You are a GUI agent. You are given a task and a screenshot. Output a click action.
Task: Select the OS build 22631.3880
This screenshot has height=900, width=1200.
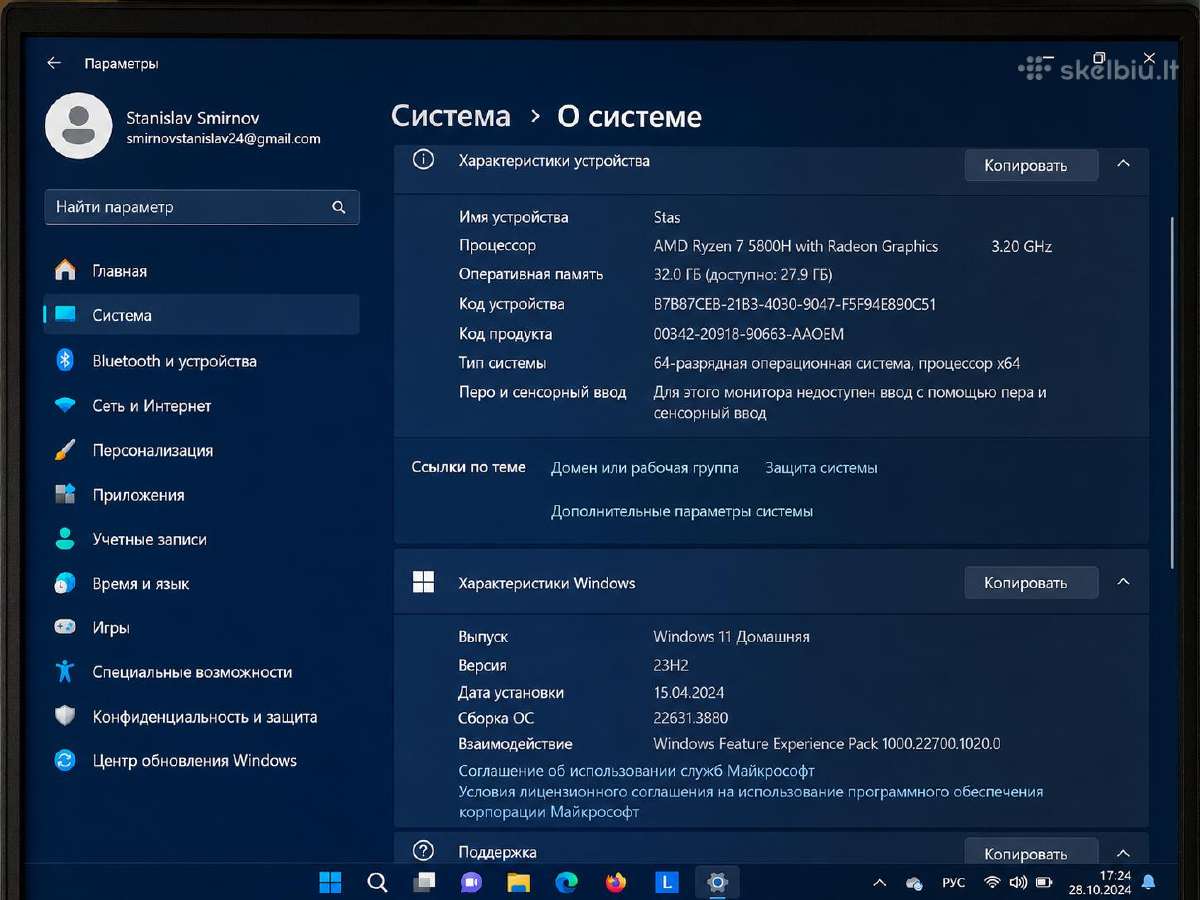click(x=691, y=718)
